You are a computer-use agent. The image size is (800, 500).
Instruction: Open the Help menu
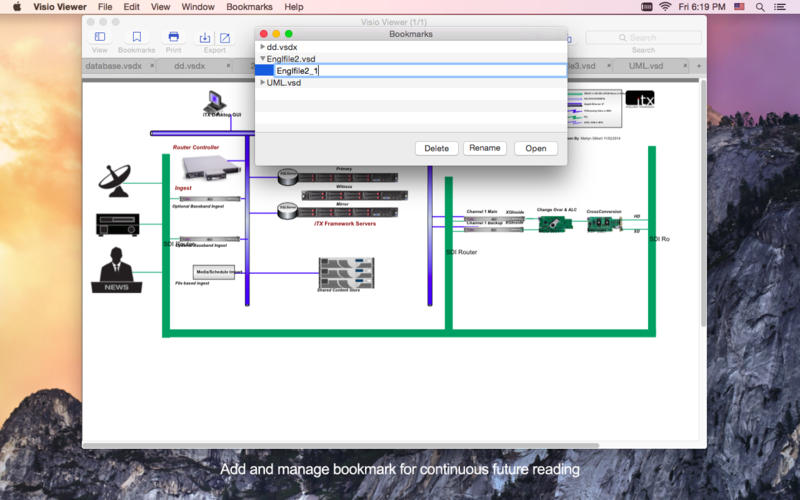293,7
